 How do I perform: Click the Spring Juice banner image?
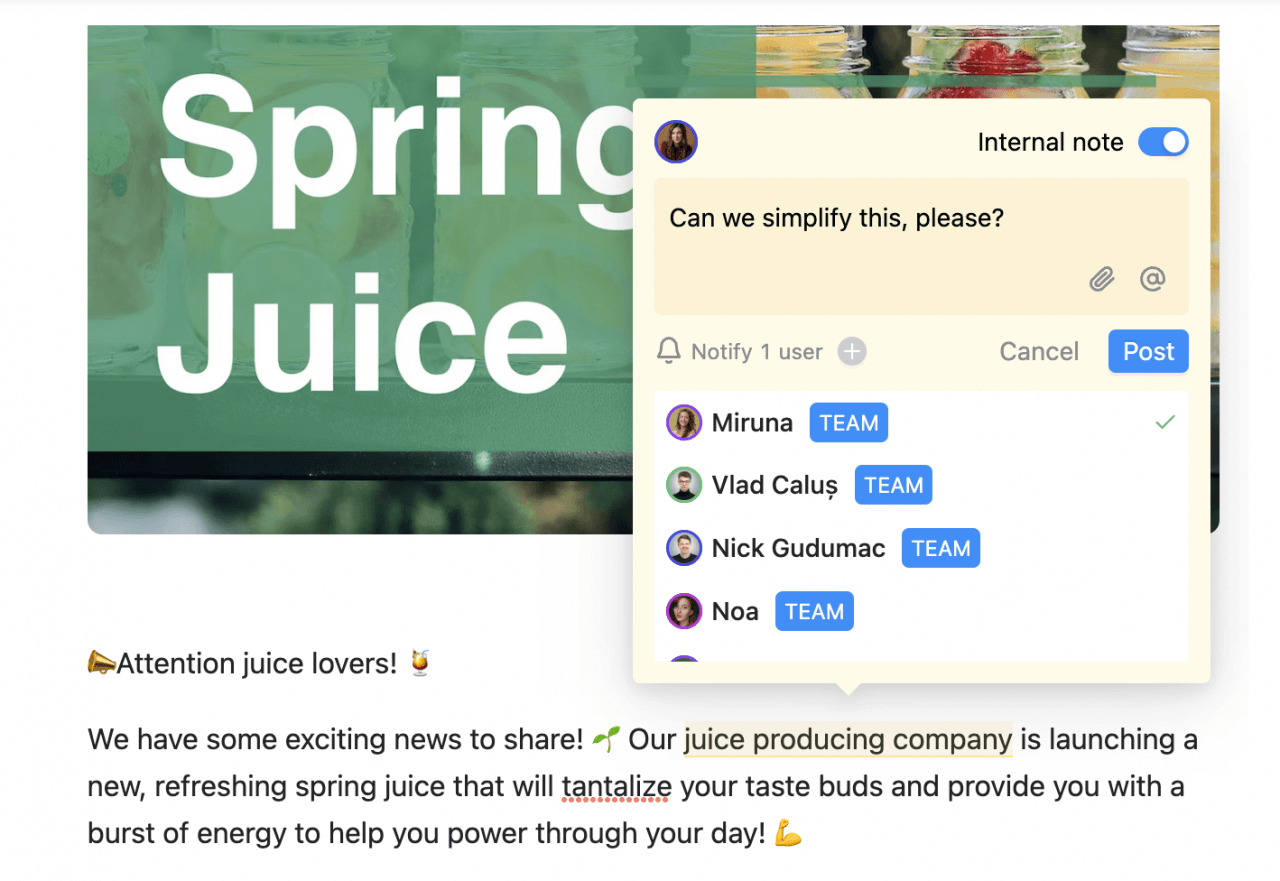tap(360, 280)
